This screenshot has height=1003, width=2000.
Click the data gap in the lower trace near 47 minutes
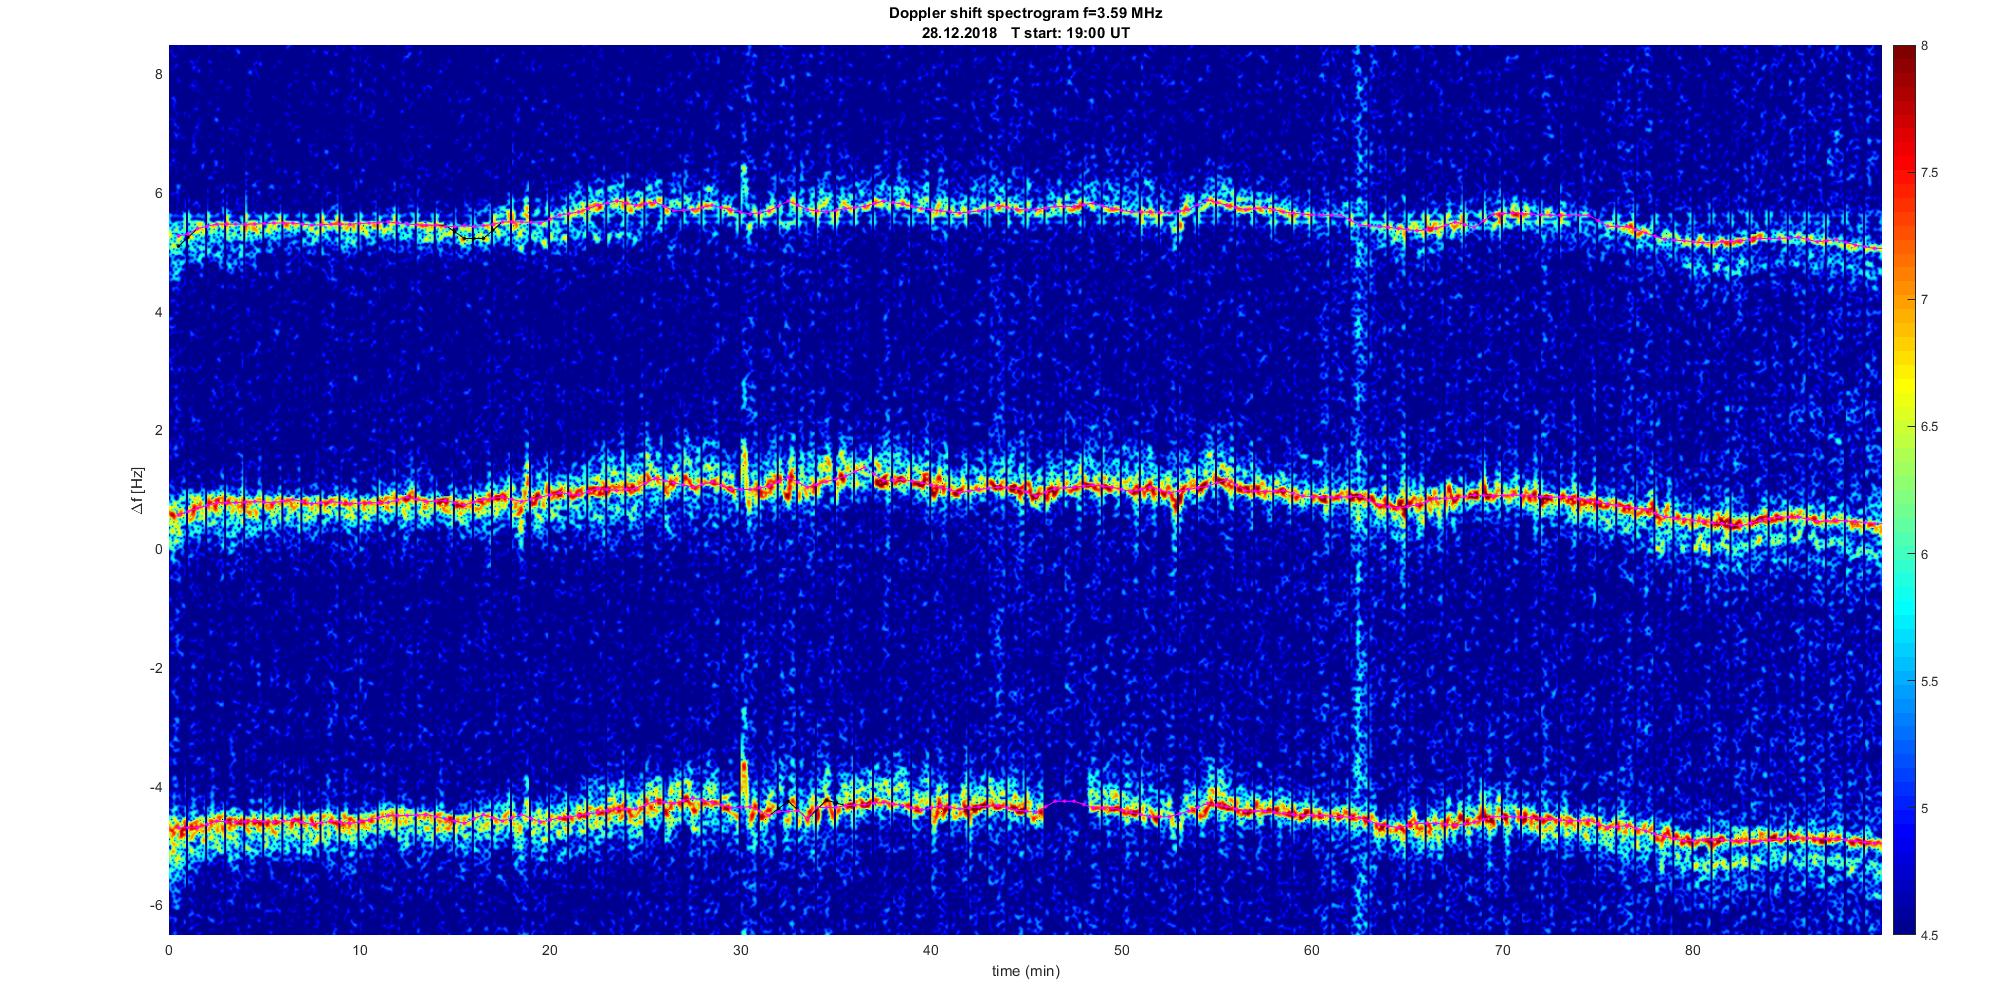pyautogui.click(x=1066, y=802)
